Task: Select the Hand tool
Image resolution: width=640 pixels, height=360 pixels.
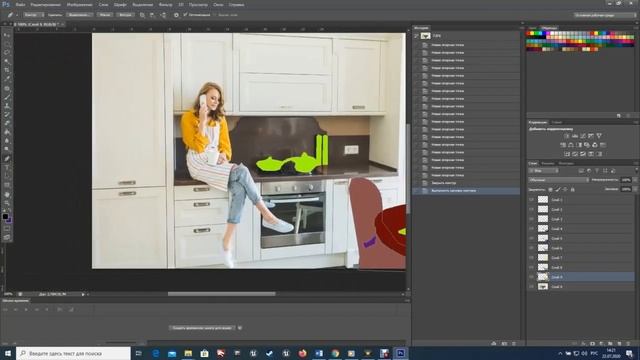Action: pyautogui.click(x=7, y=194)
